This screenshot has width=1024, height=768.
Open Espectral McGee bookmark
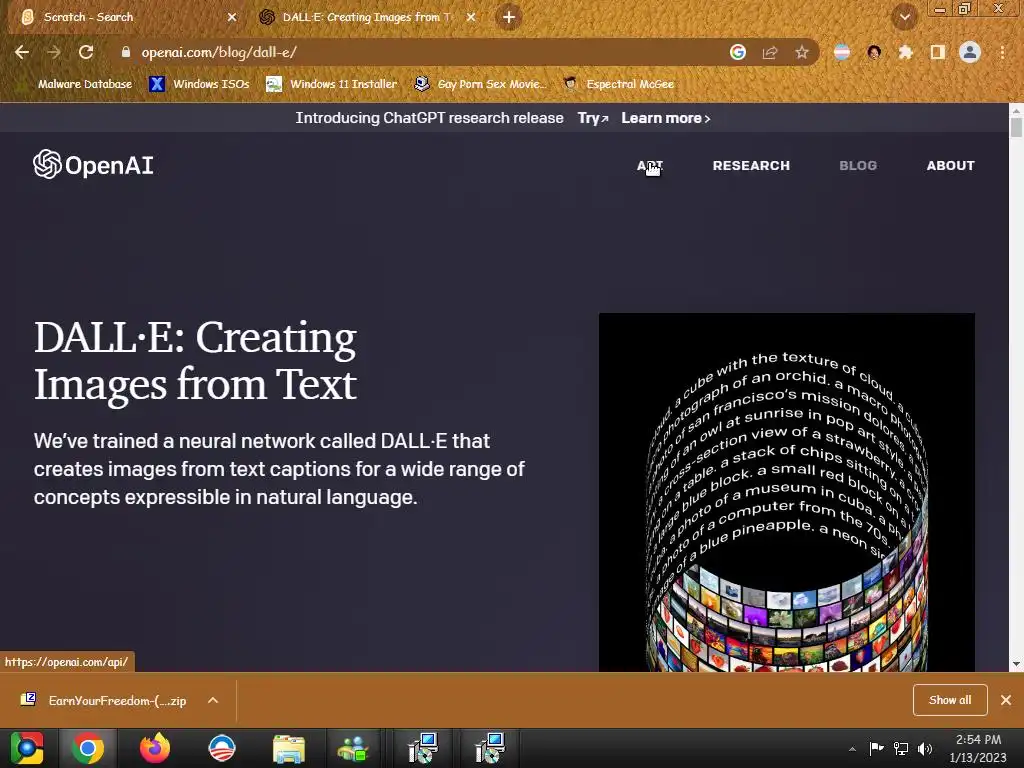click(x=619, y=84)
